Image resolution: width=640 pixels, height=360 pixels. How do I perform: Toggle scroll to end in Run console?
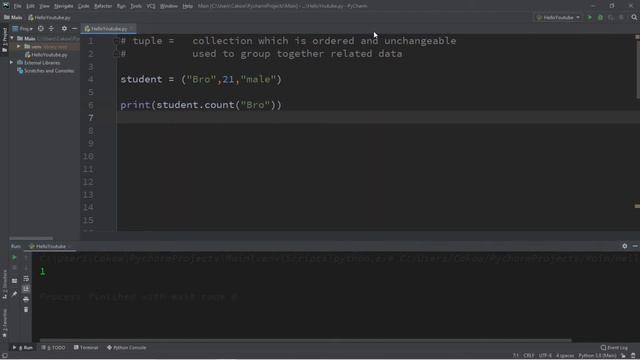26,289
